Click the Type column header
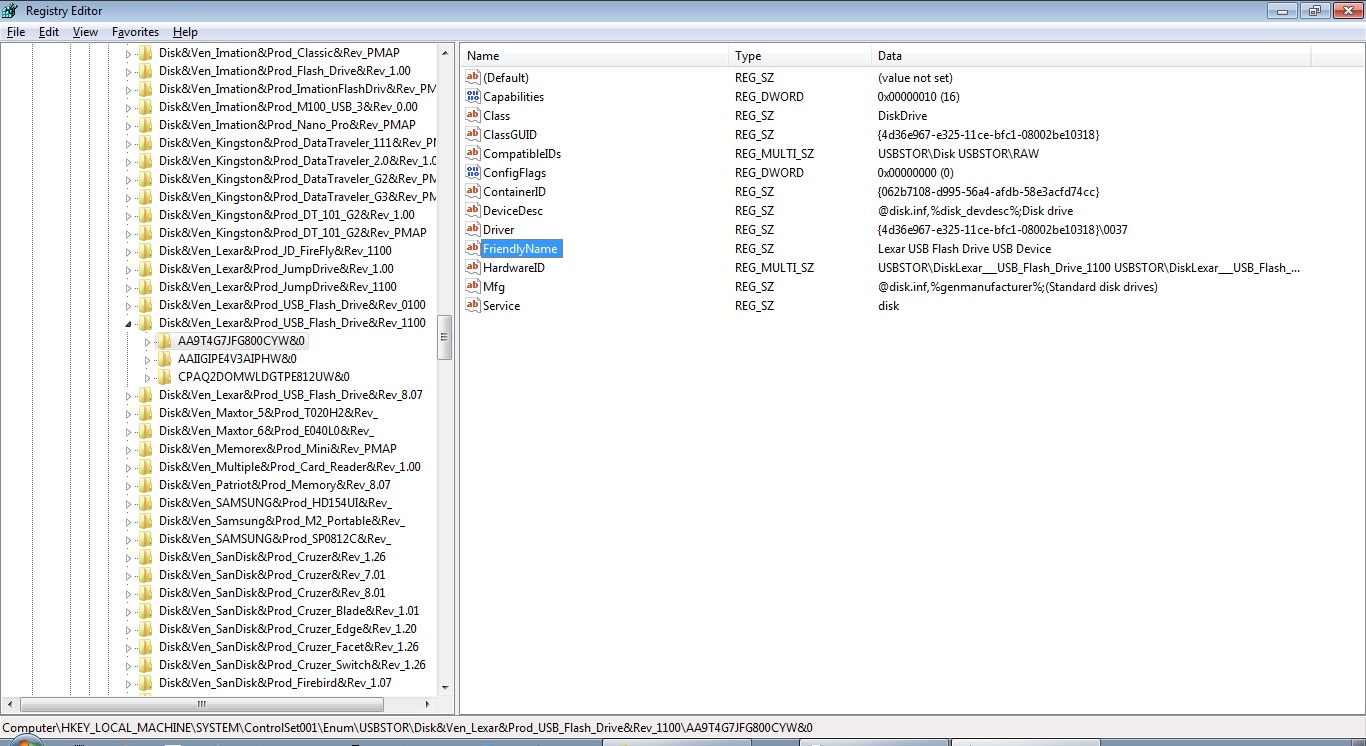This screenshot has width=1366, height=746. 799,56
